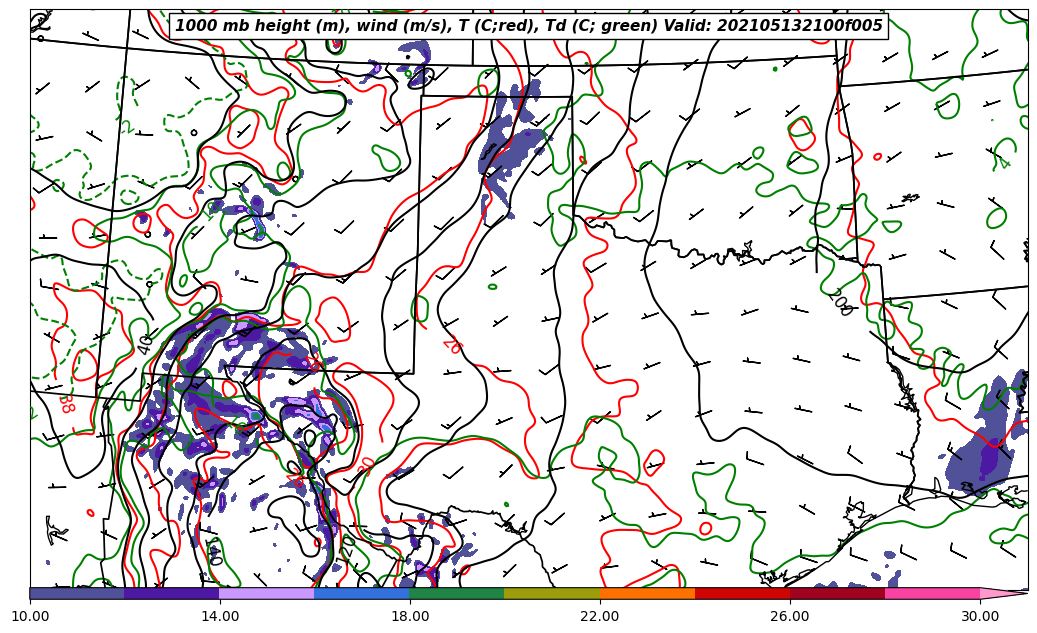Select the slate-blue 10–12 colorbar segment

(77, 593)
